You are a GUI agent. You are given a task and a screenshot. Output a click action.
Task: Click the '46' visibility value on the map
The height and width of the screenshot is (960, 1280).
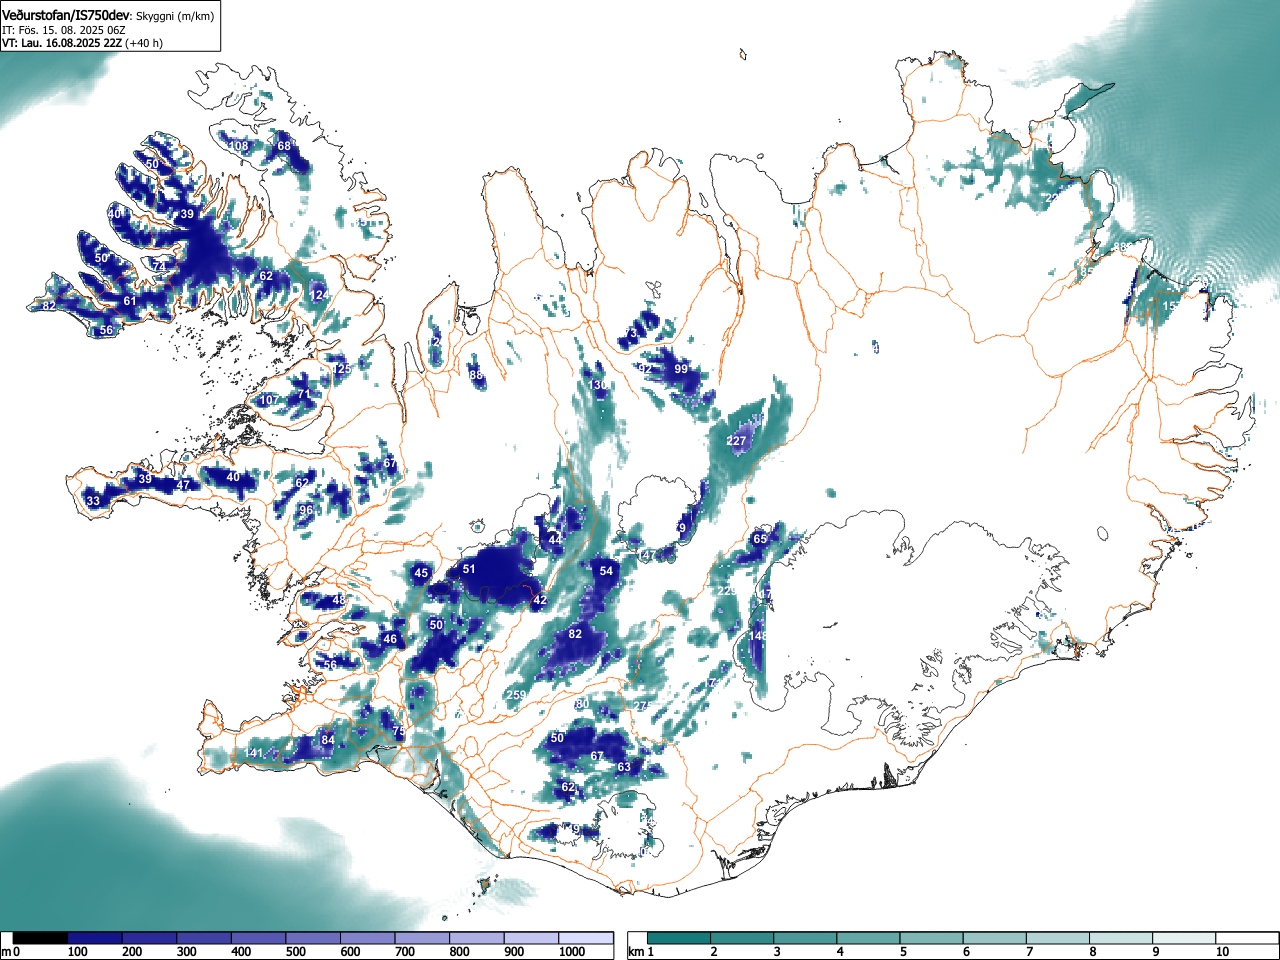point(390,639)
